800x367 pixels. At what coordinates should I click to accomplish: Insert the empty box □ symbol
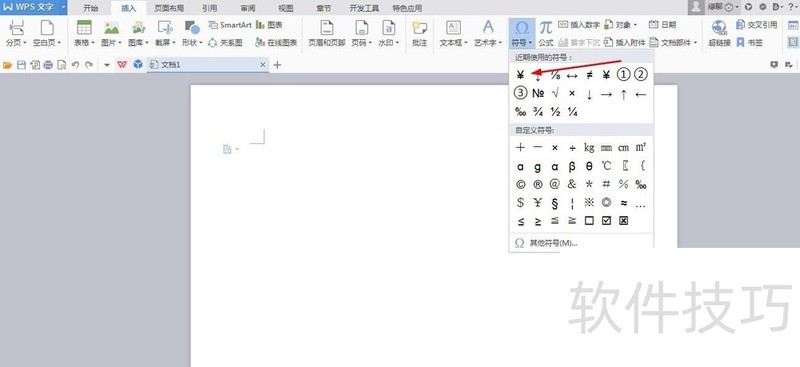point(589,221)
